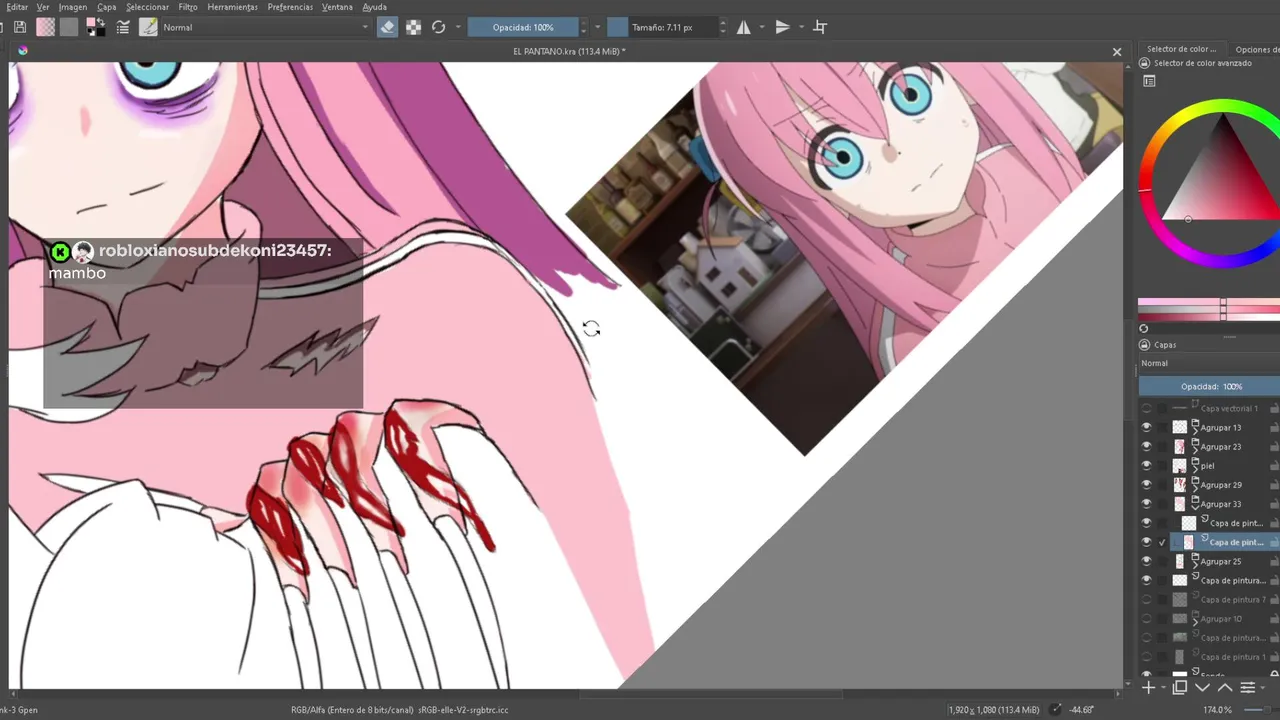Hide the Agrupar 29 layer

(x=1146, y=485)
